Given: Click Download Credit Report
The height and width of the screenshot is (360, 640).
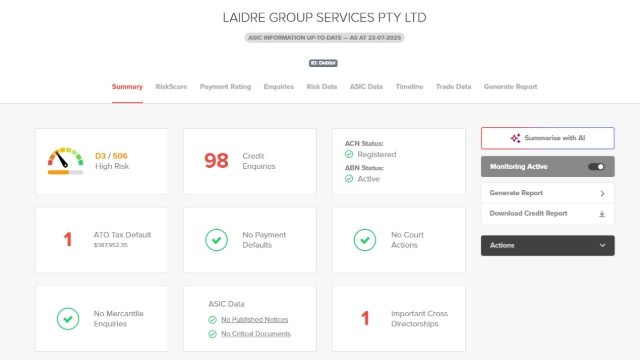Looking at the screenshot, I should tap(547, 213).
